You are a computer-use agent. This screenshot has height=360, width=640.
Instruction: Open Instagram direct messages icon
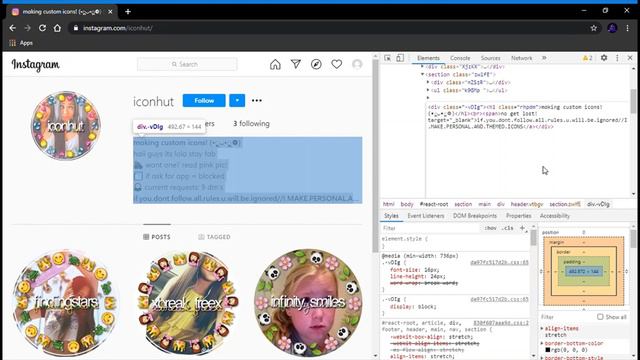click(x=296, y=64)
